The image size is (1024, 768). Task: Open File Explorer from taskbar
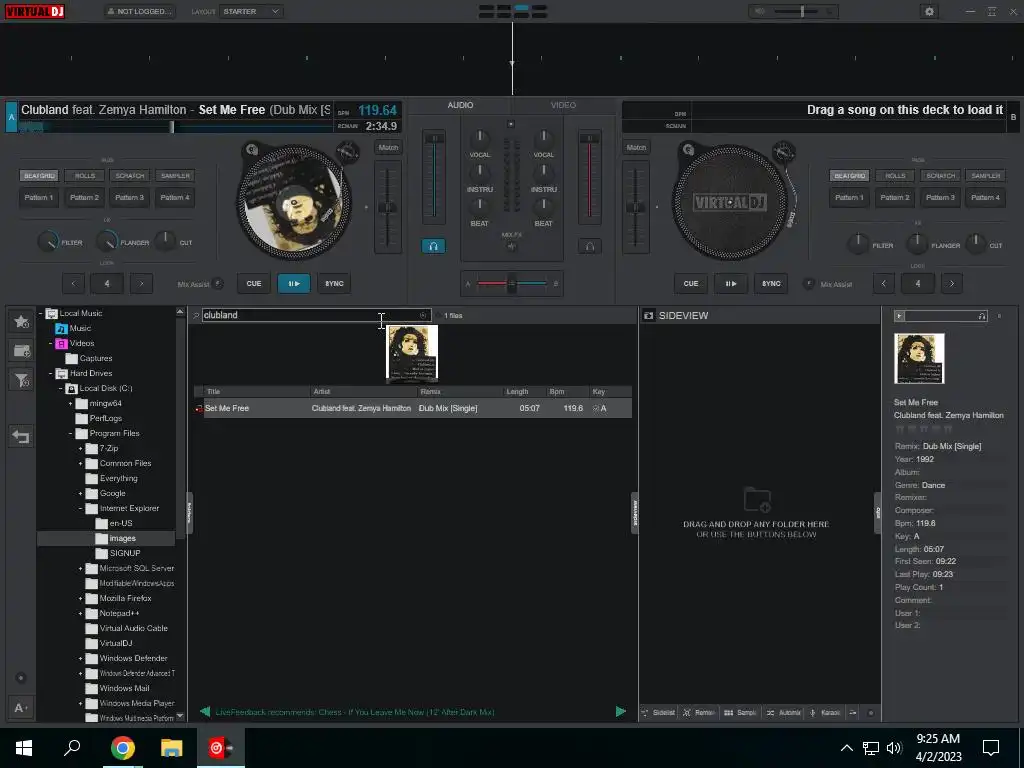click(172, 748)
